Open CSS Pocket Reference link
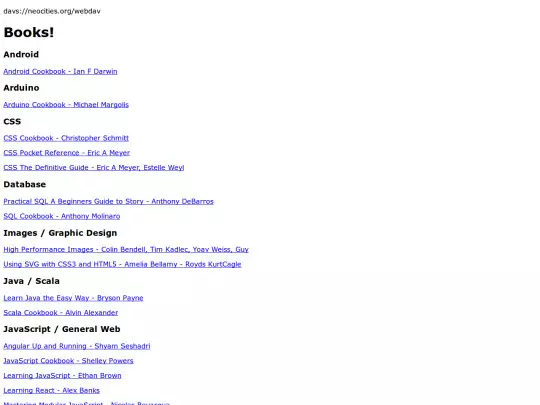Screen dimensions: 540x405 click(66, 153)
